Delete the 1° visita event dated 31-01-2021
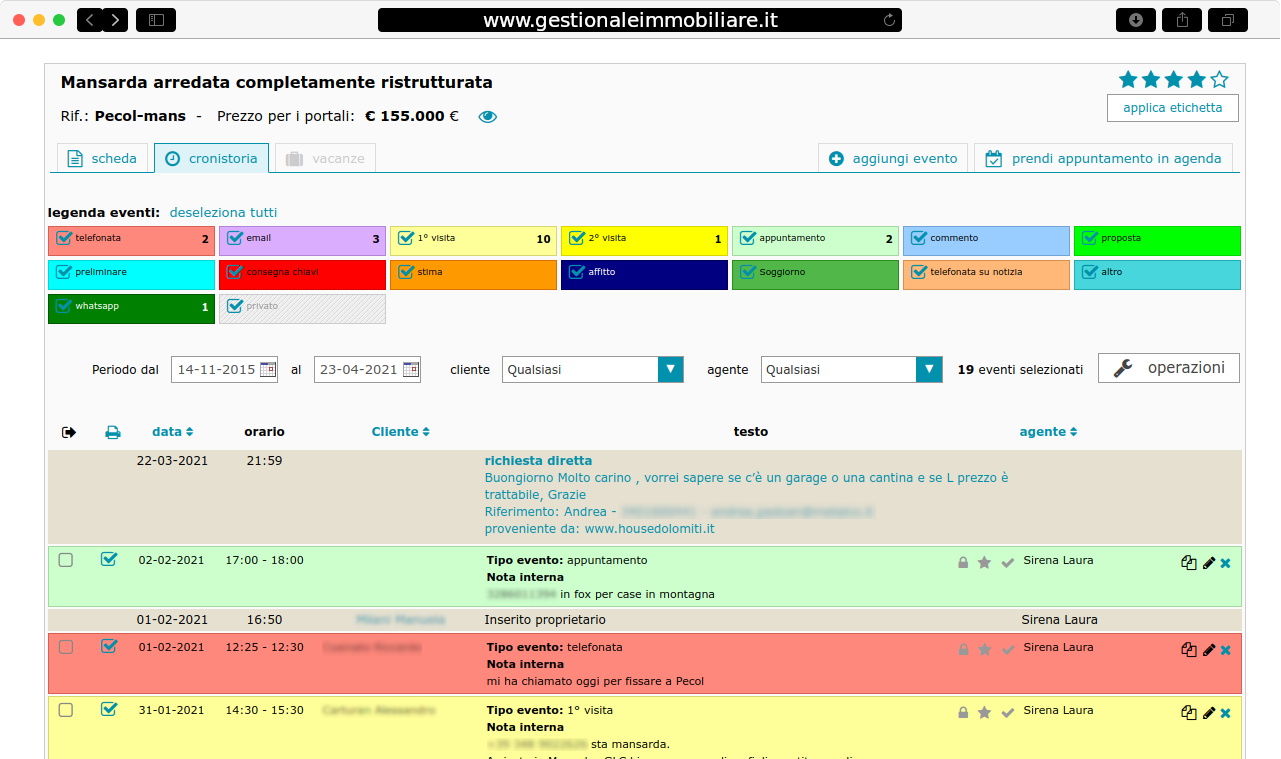Screen dimensions: 1281x759 (1224, 712)
